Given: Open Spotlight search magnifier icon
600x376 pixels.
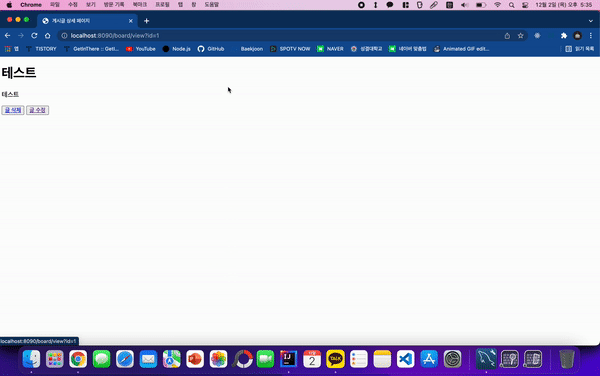Looking at the screenshot, I should [512, 5].
